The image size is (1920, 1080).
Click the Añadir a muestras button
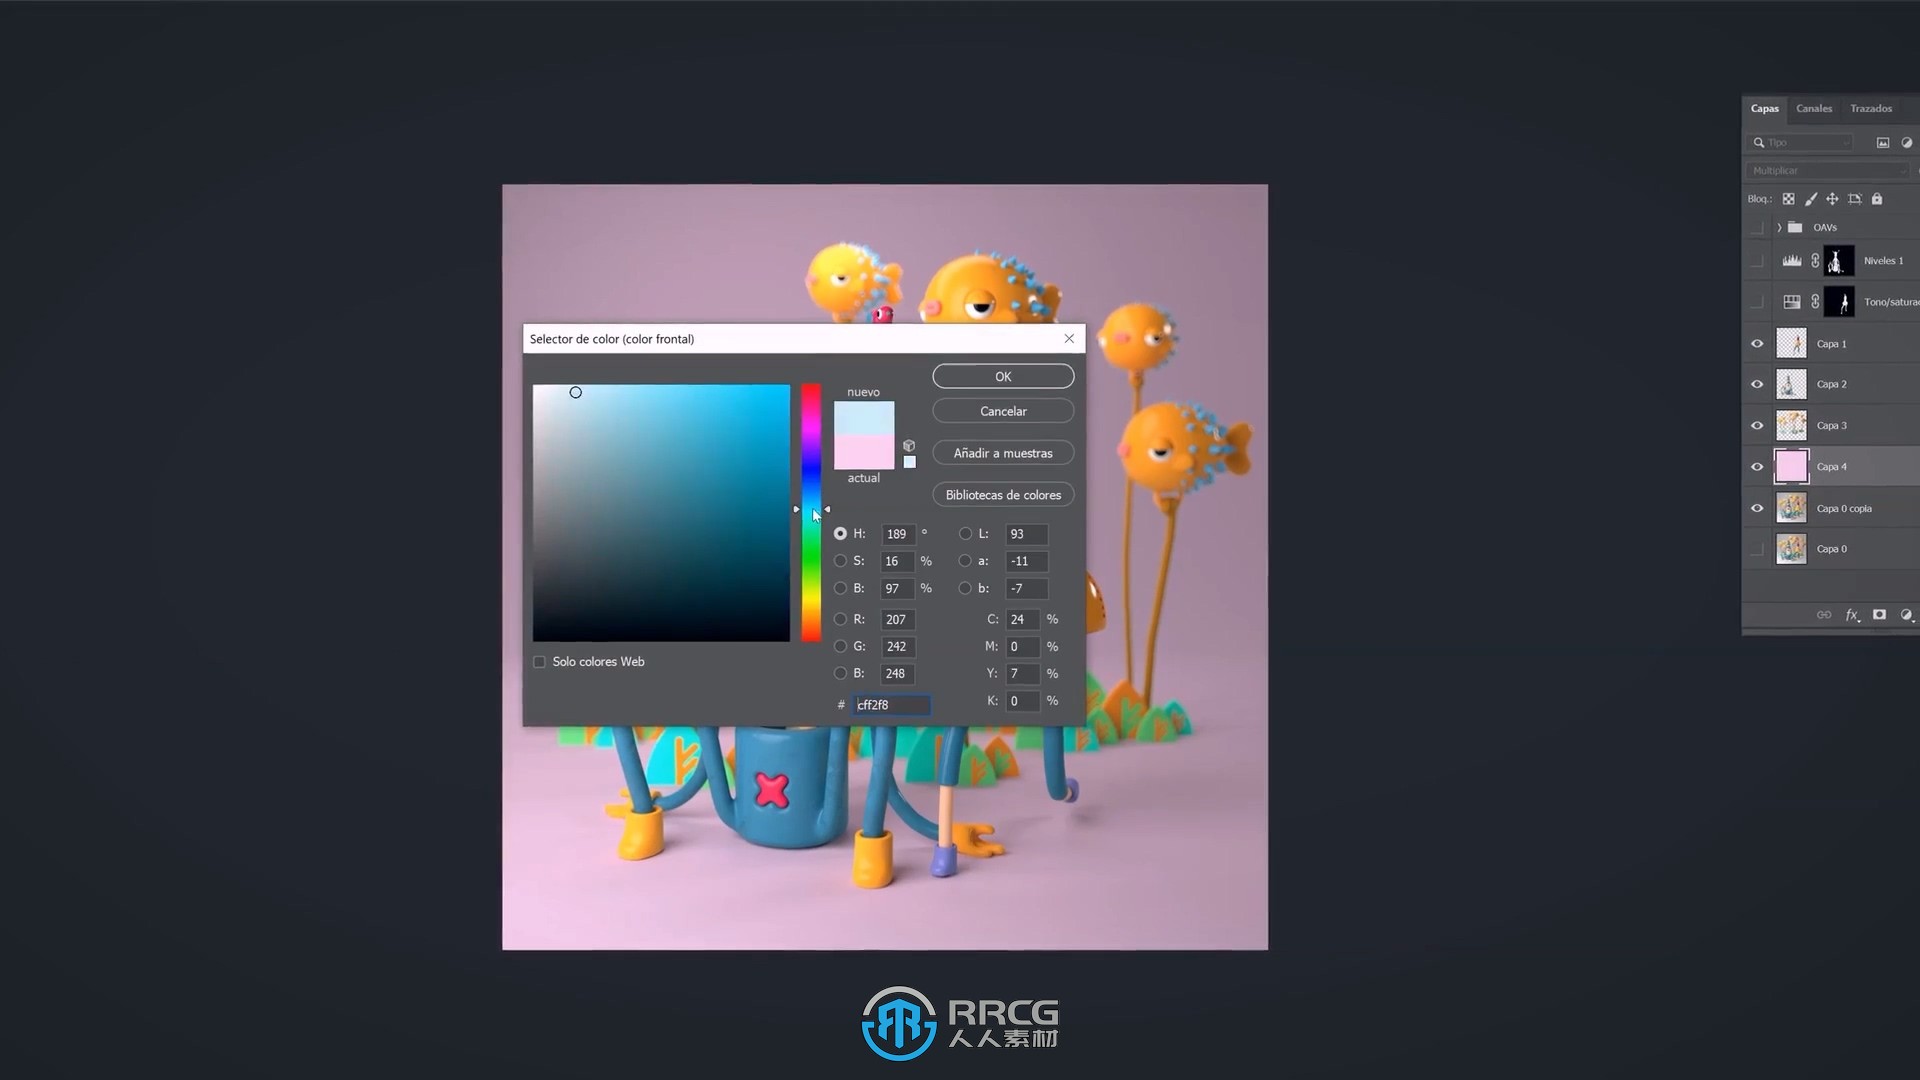(x=1004, y=452)
